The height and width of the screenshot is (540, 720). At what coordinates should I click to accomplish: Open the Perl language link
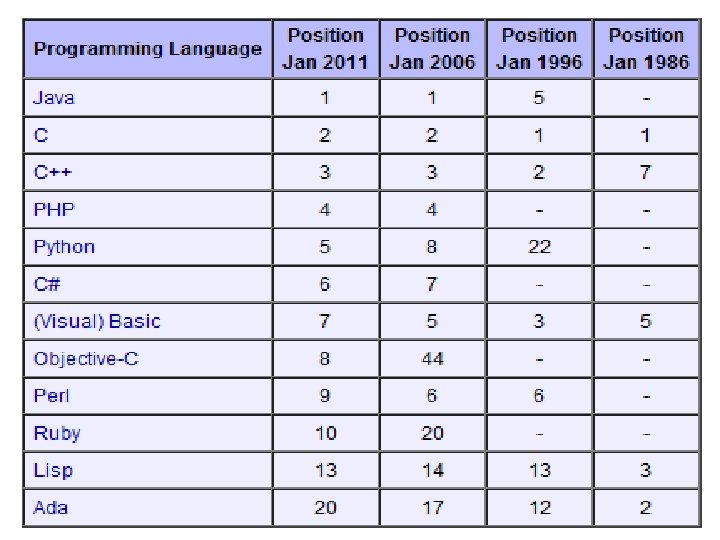tap(51, 396)
